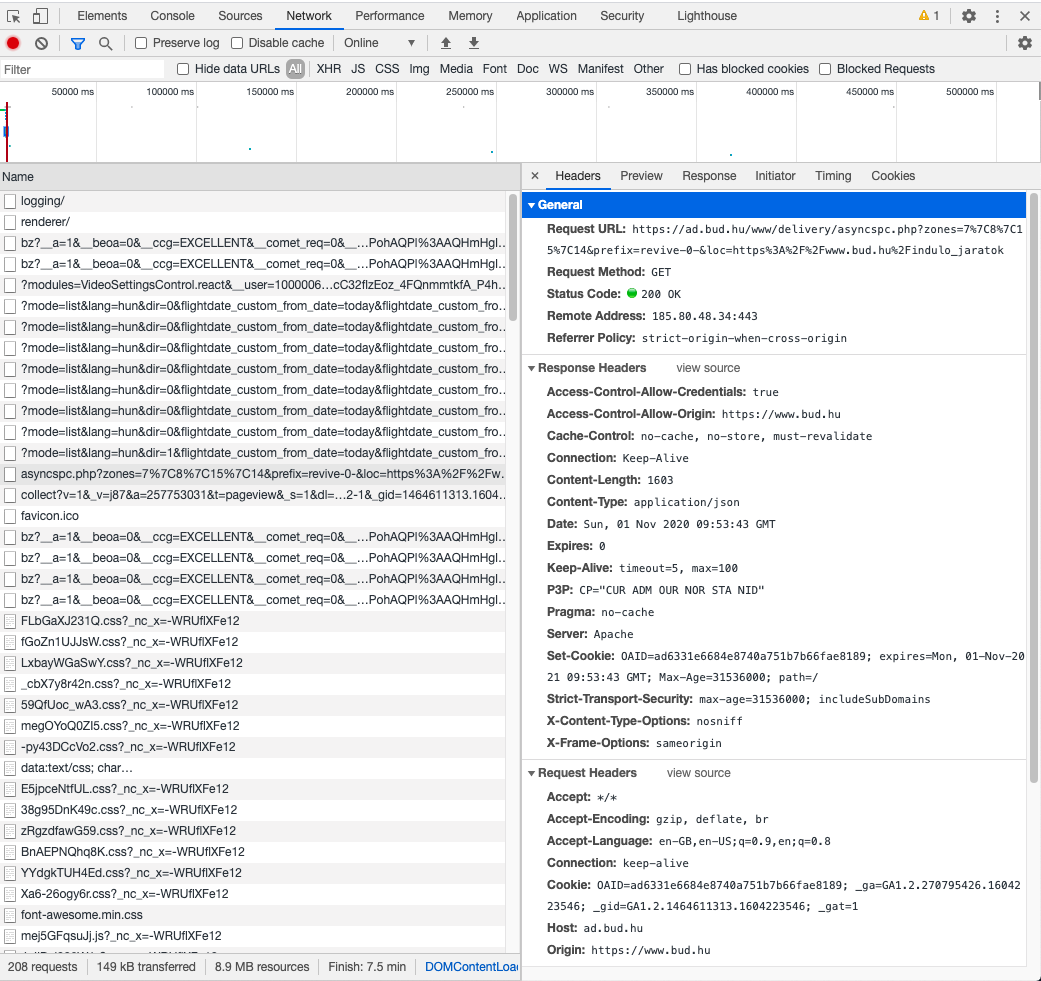
Task: Select the favicon.ico request
Action: [x=252, y=516]
